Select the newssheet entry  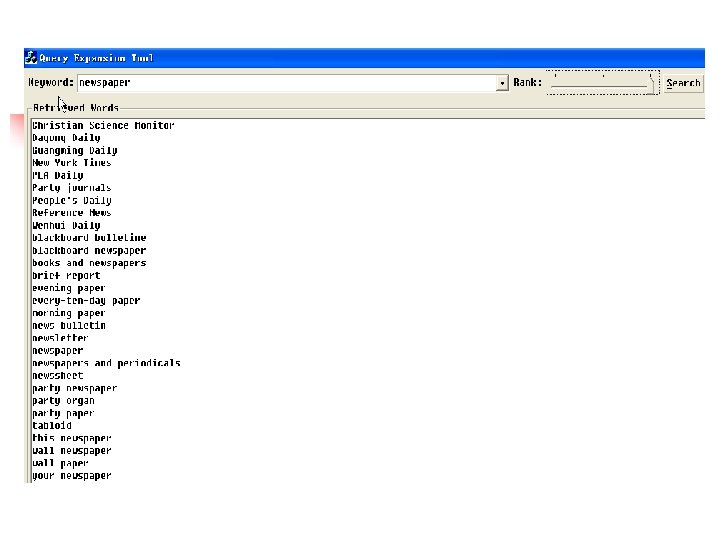pyautogui.click(x=58, y=376)
